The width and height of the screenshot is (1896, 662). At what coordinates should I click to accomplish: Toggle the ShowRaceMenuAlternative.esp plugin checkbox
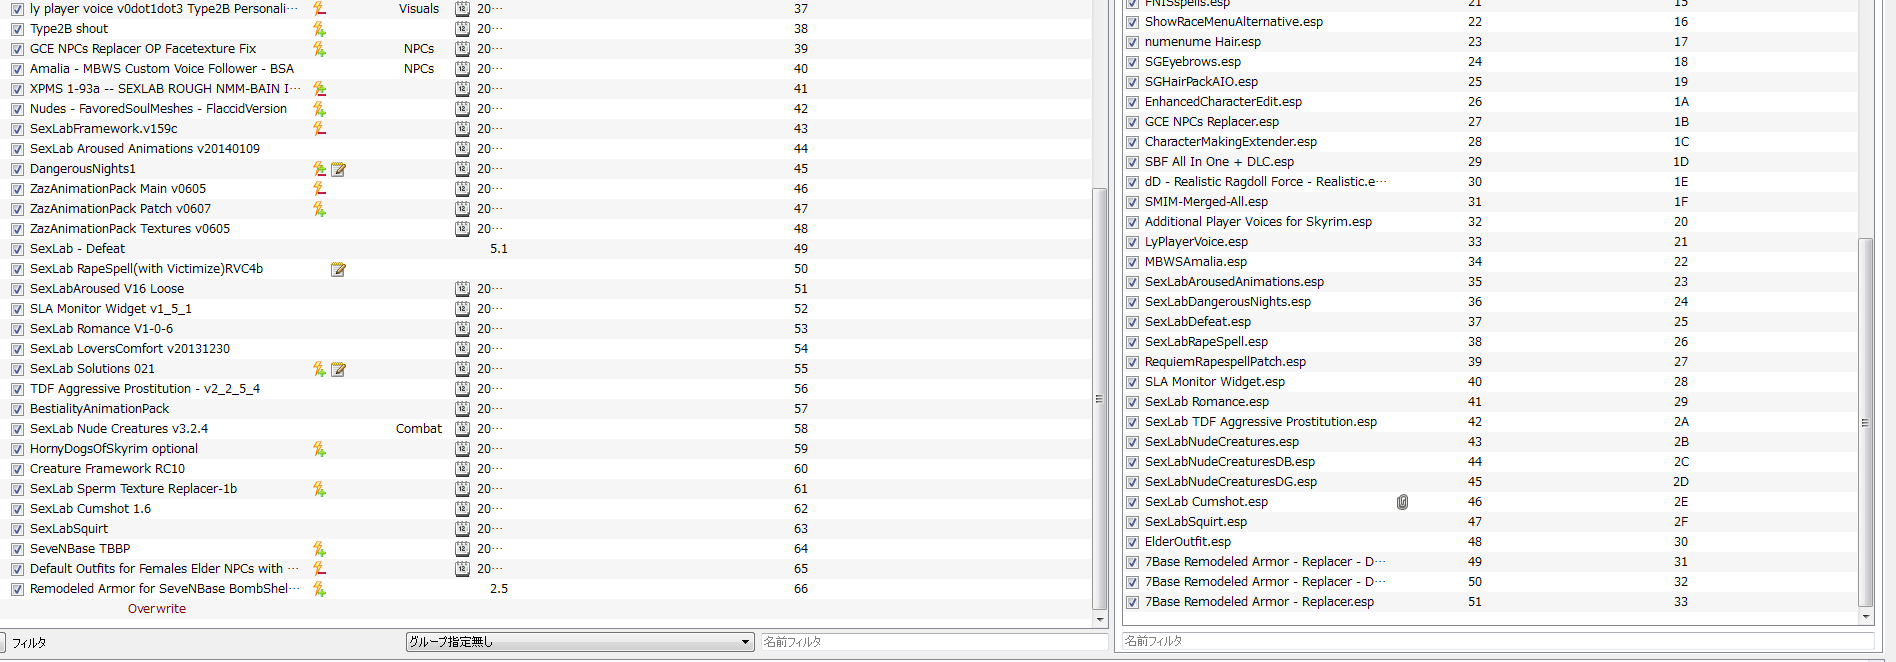pyautogui.click(x=1132, y=22)
